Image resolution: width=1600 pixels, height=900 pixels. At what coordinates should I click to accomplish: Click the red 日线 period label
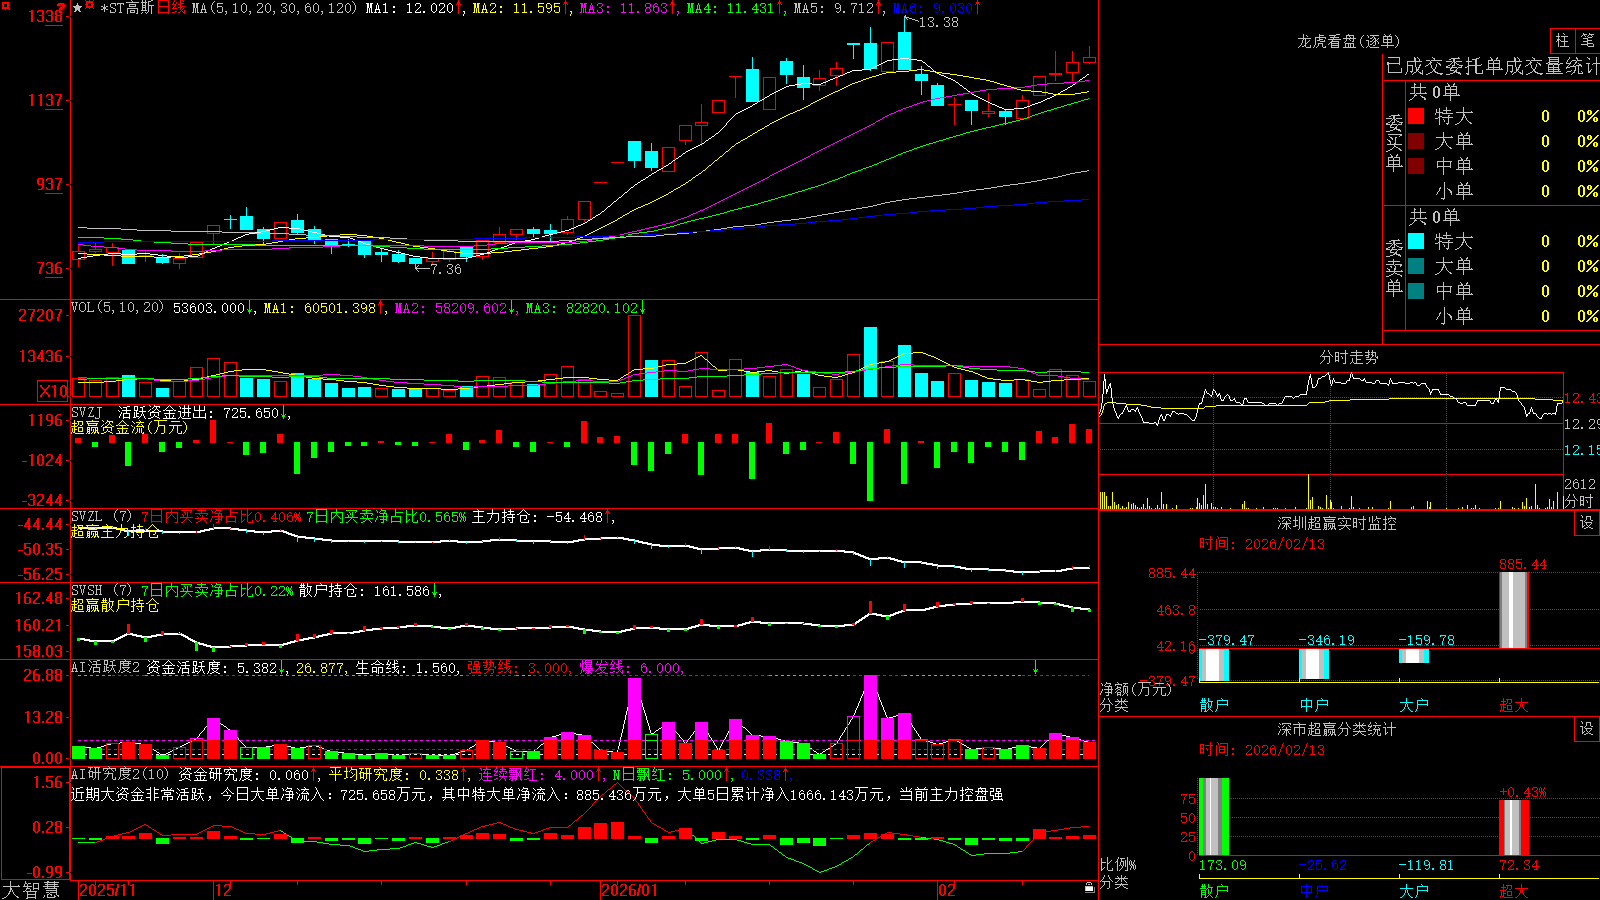click(x=172, y=8)
